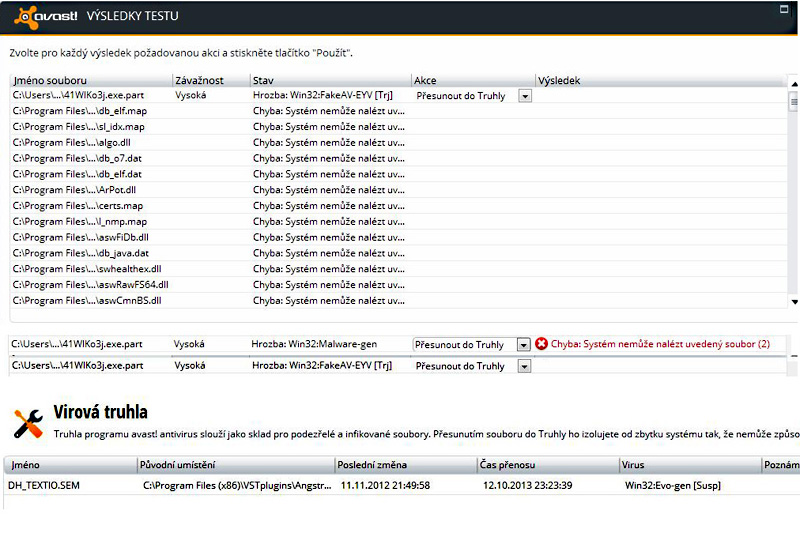800x533 pixels.
Task: Click the Virová truhla tools icon
Action: coord(28,423)
